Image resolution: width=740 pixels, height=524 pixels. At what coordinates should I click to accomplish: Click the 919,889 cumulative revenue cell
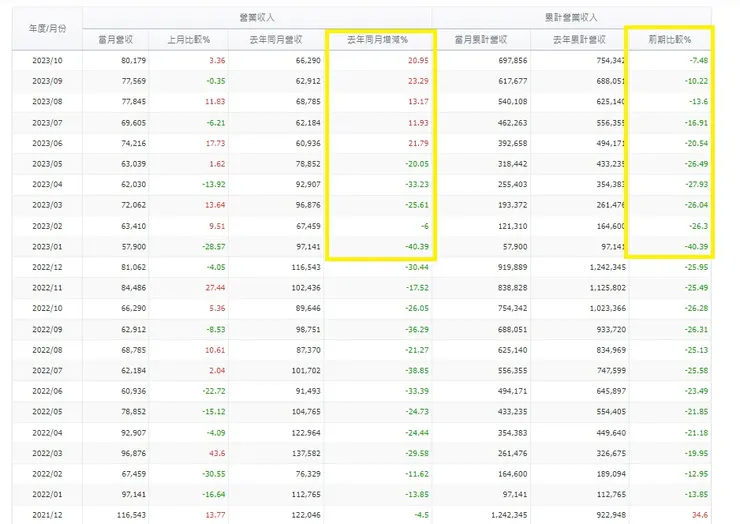[513, 267]
